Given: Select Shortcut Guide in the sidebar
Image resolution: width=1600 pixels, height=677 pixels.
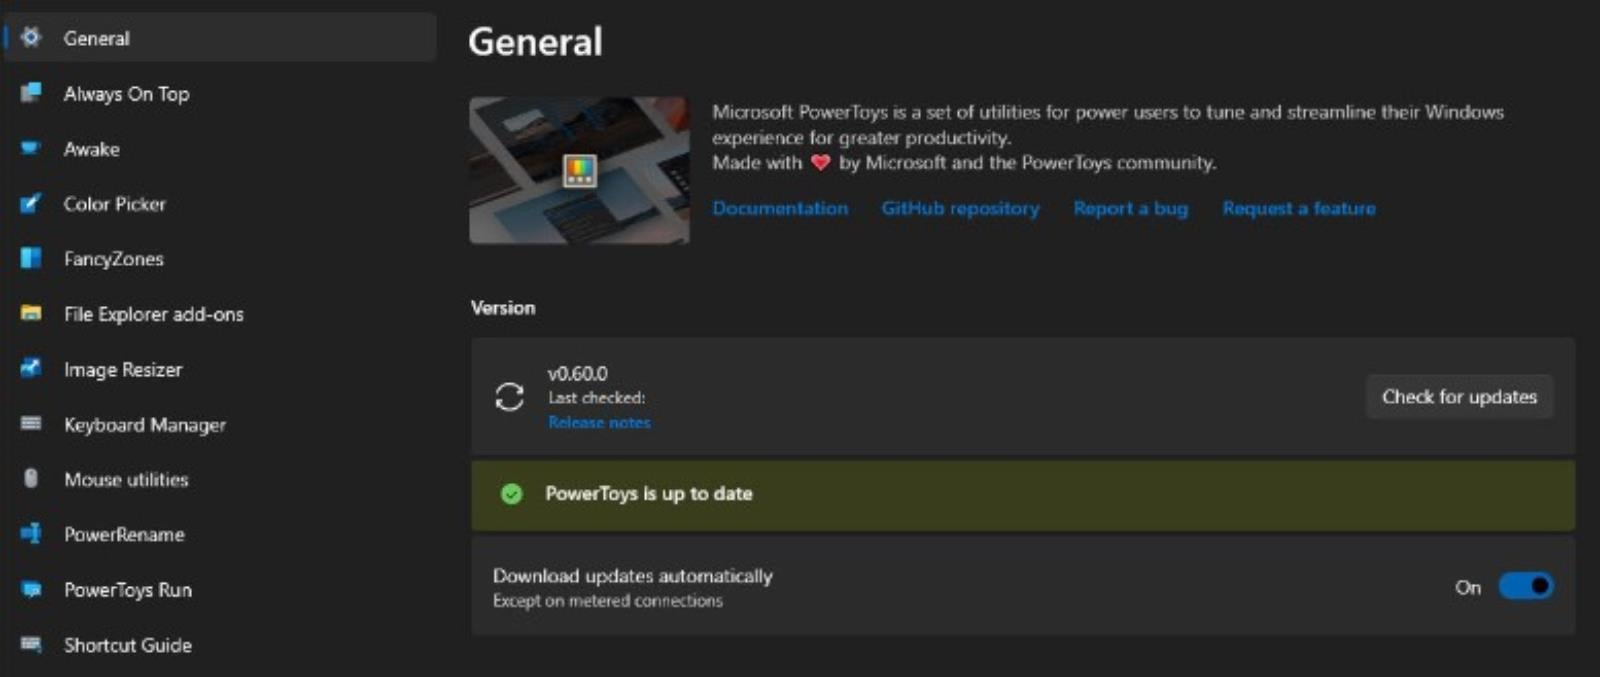Looking at the screenshot, I should pyautogui.click(x=127, y=645).
